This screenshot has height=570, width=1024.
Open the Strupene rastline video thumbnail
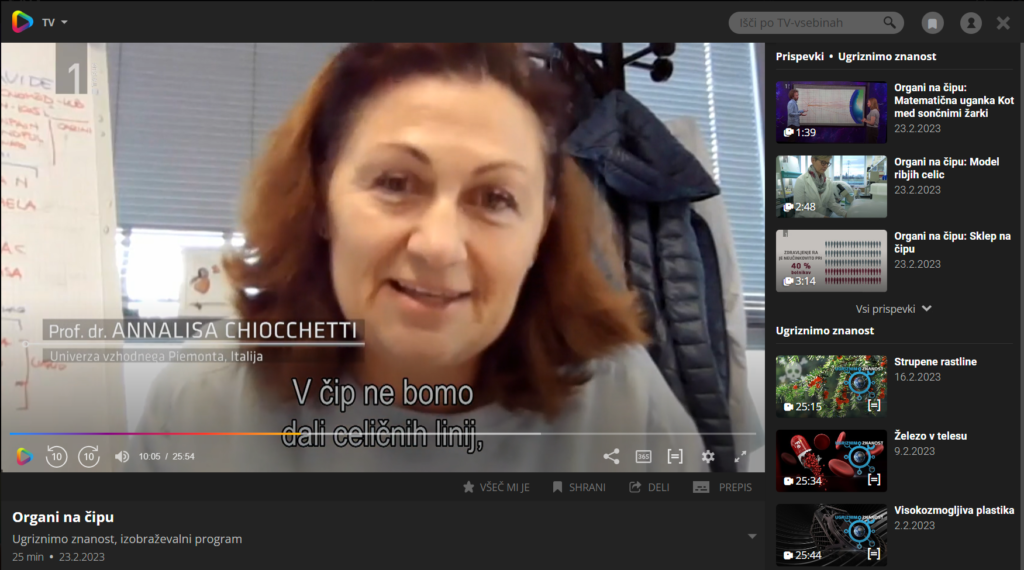[831, 386]
